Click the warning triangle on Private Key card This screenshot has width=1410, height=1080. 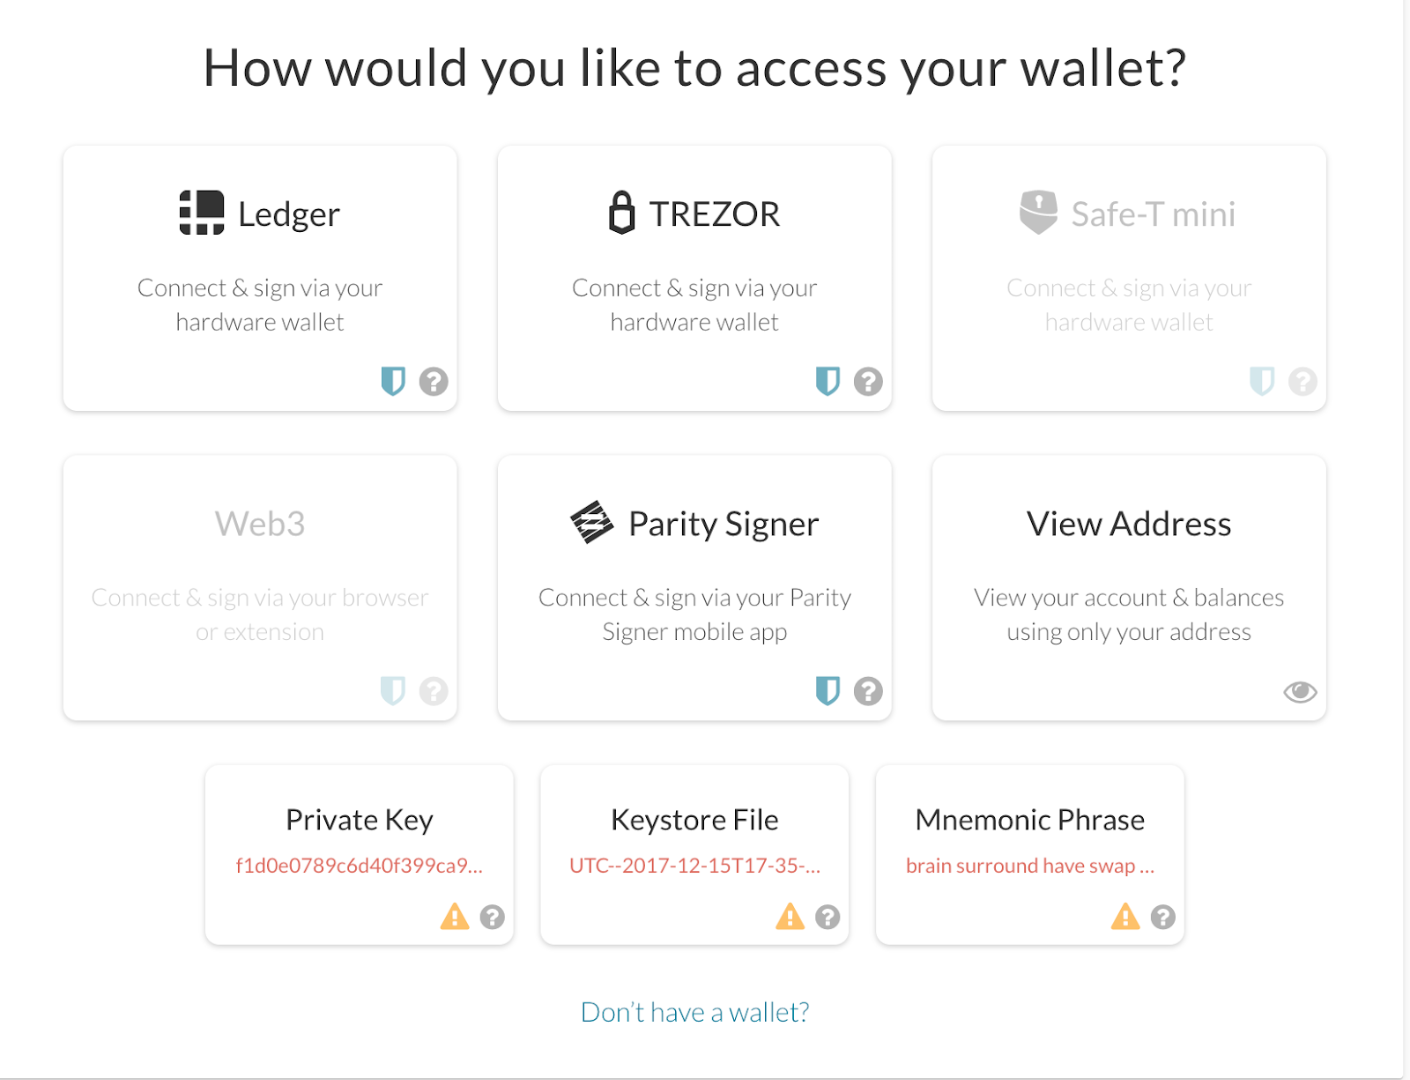pyautogui.click(x=455, y=917)
